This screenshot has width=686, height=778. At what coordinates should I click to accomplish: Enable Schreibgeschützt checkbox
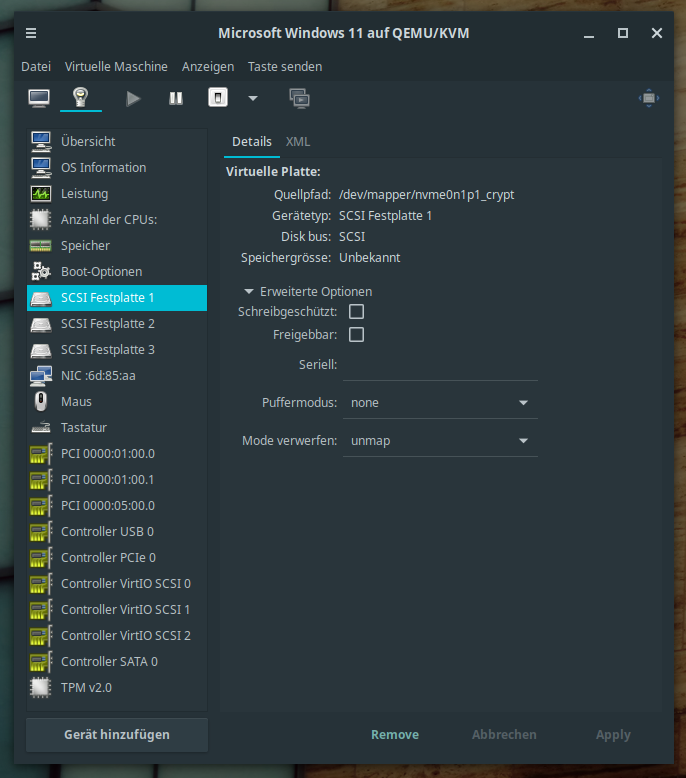tap(356, 312)
